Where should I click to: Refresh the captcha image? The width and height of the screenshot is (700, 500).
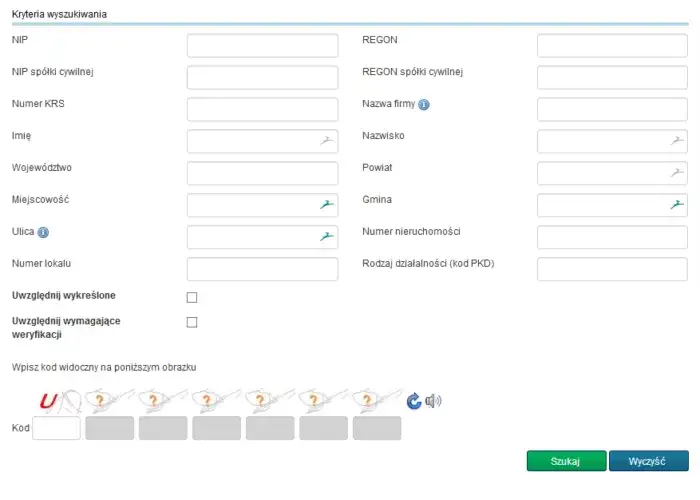point(414,401)
